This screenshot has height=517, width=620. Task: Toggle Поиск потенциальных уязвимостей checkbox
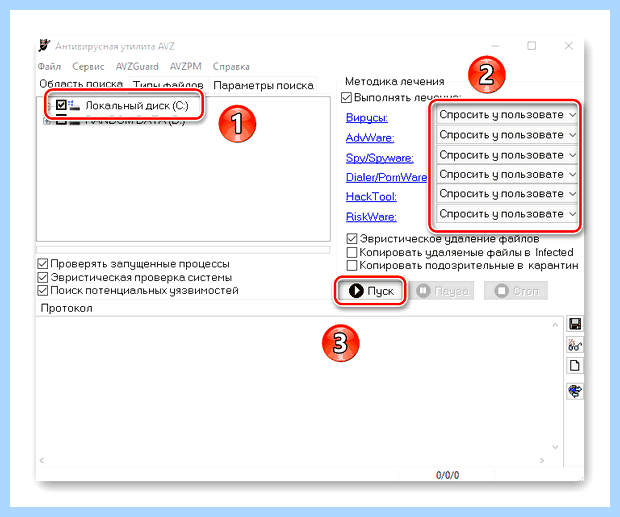click(x=42, y=291)
